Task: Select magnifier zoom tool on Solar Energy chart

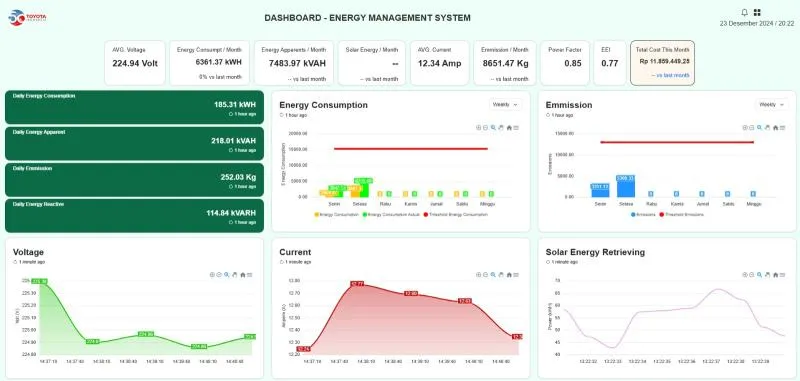Action: click(x=760, y=274)
